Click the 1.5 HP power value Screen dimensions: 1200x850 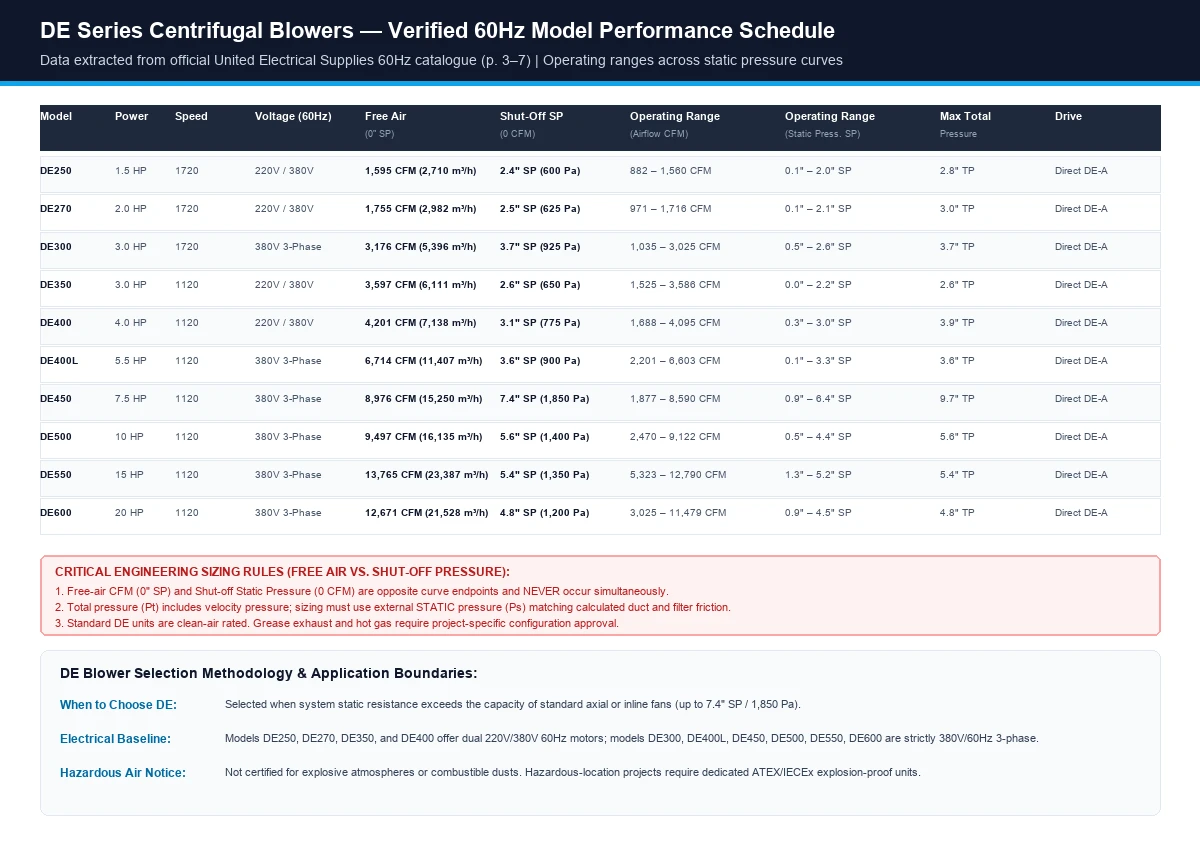point(130,171)
